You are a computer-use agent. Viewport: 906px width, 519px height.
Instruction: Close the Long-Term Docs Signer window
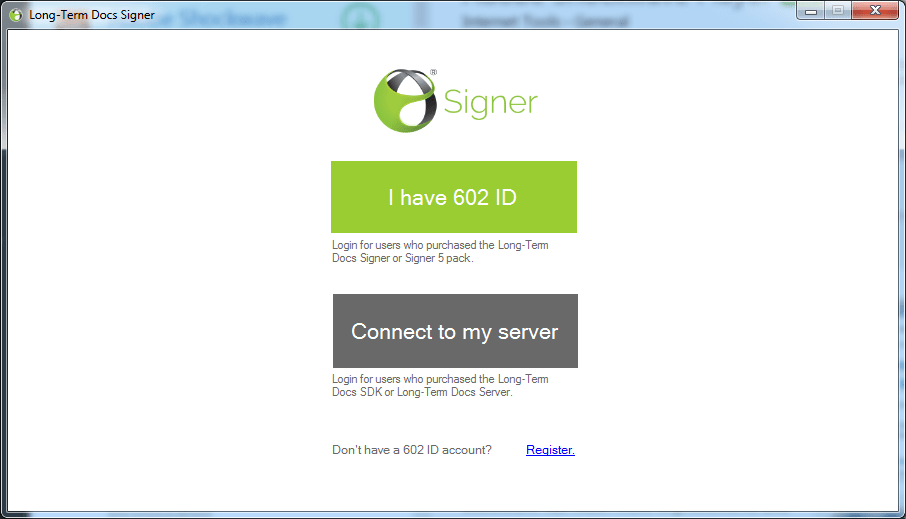point(875,10)
